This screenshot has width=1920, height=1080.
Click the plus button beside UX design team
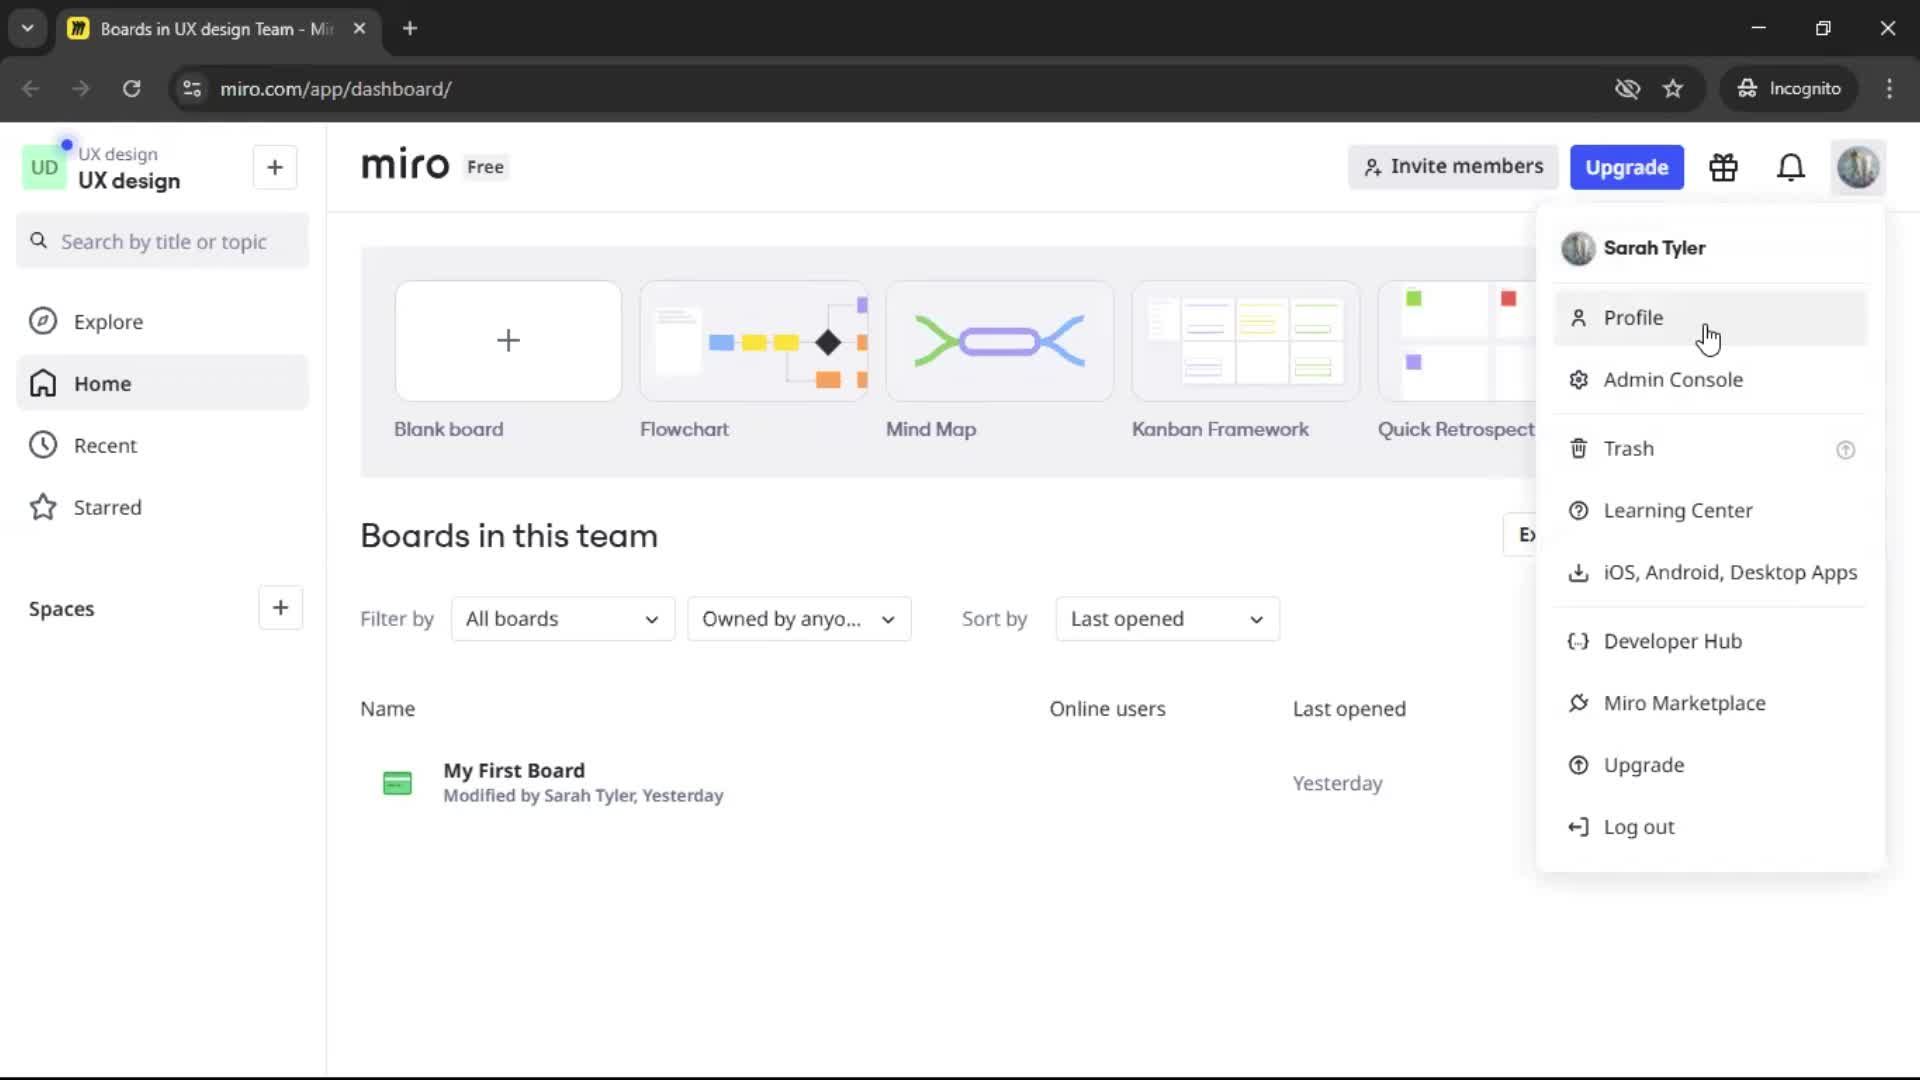point(275,167)
